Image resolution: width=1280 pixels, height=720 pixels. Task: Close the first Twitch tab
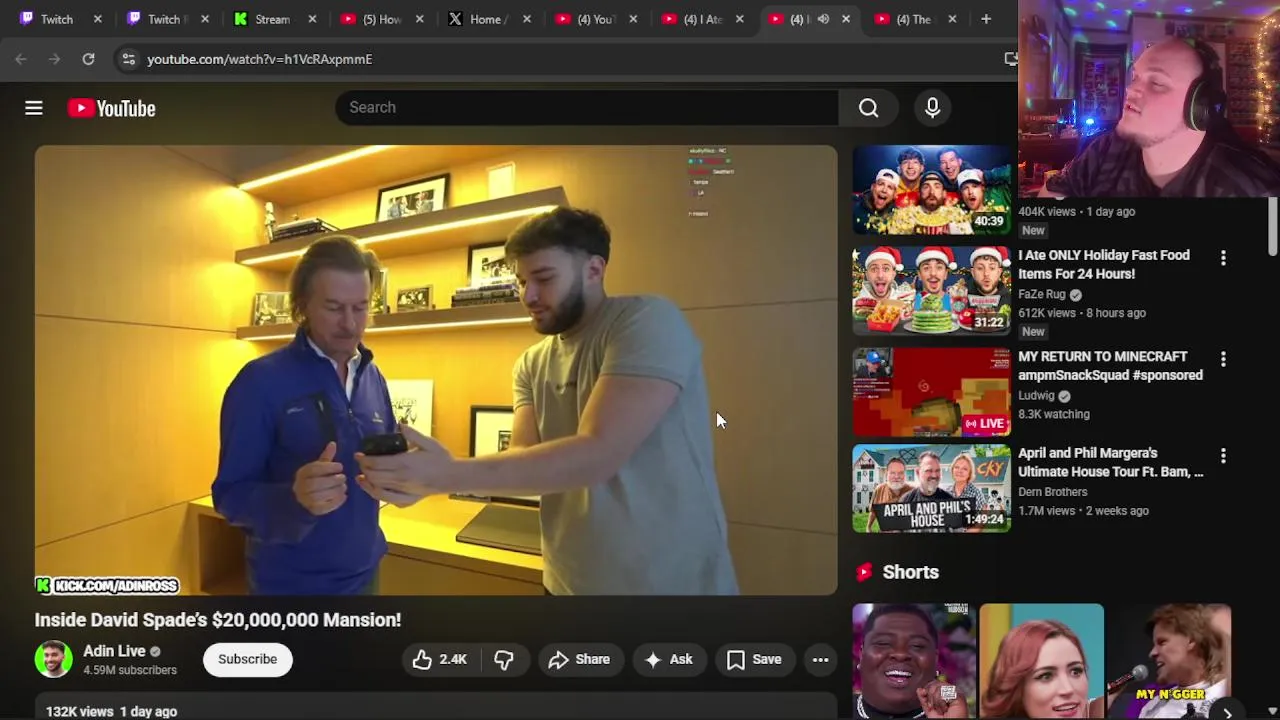(98, 19)
